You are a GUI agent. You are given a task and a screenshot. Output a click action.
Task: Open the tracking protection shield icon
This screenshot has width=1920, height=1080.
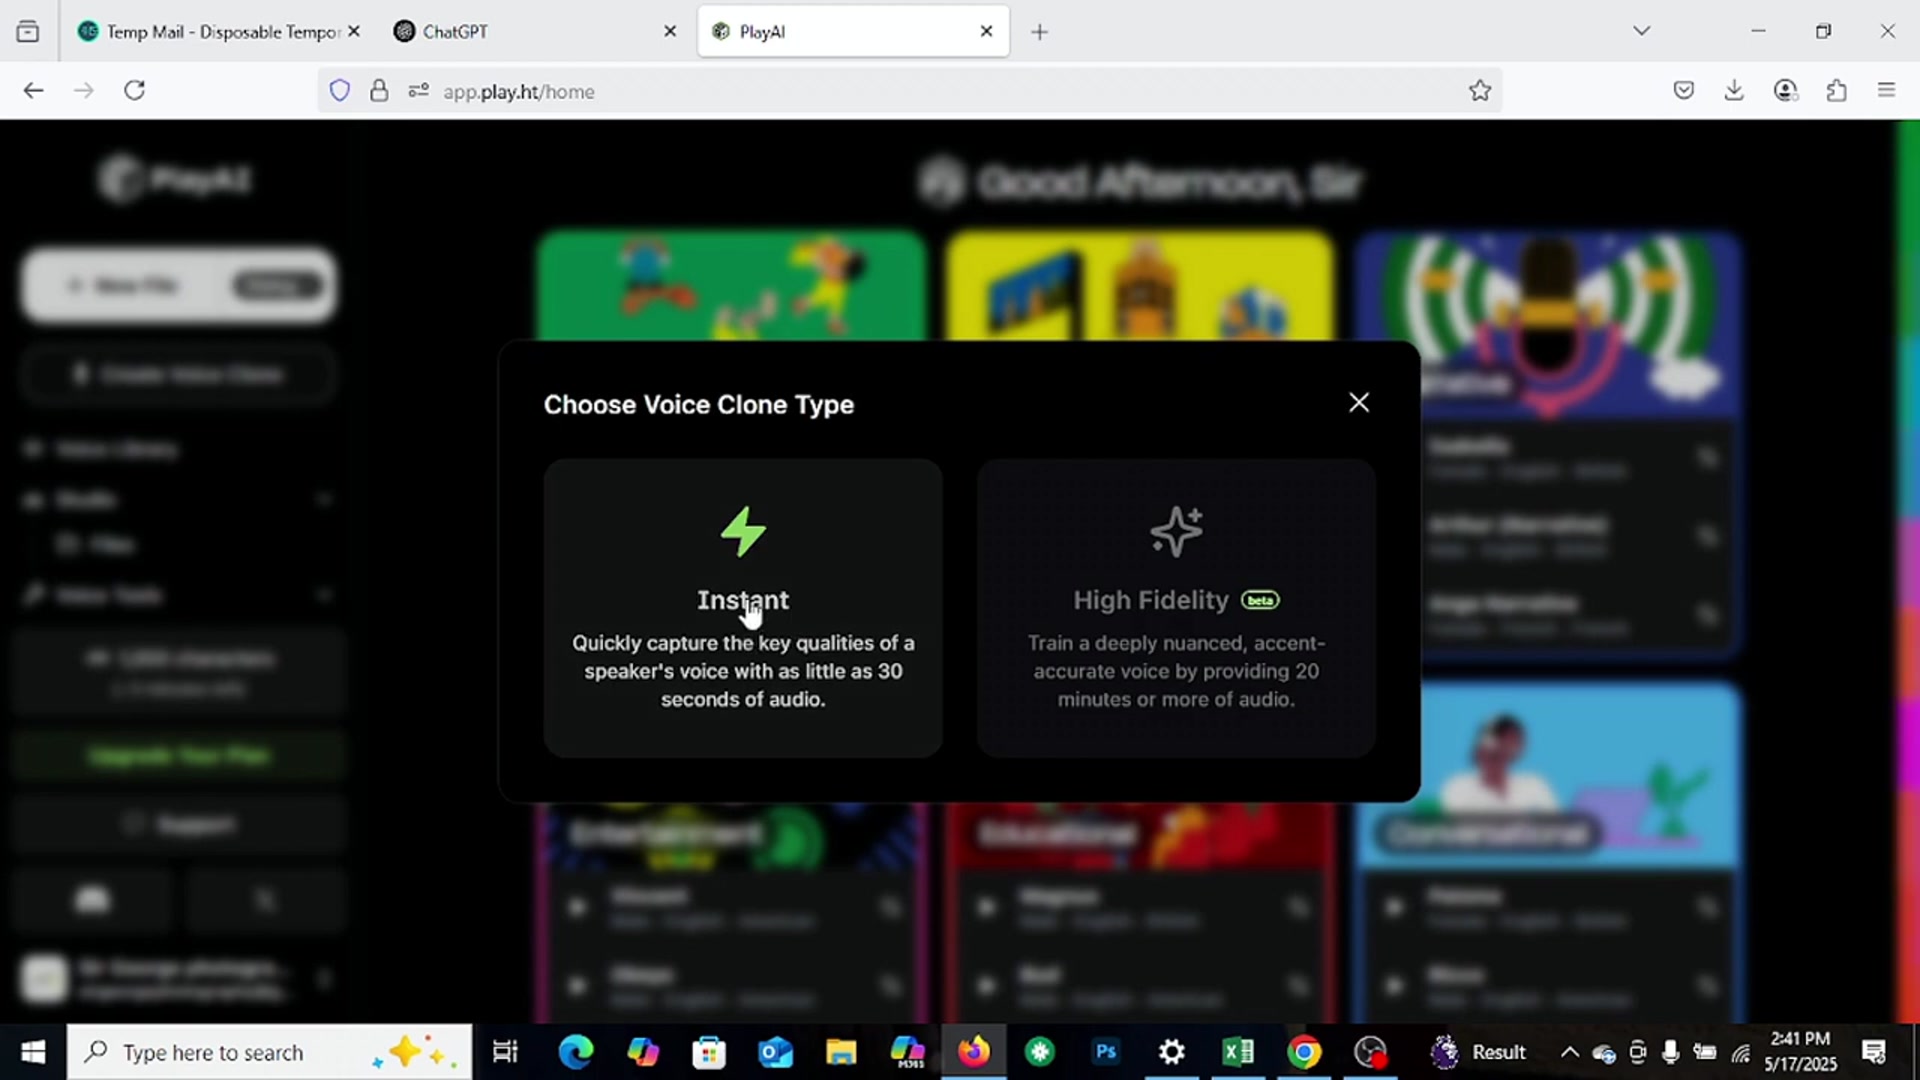[x=340, y=91]
